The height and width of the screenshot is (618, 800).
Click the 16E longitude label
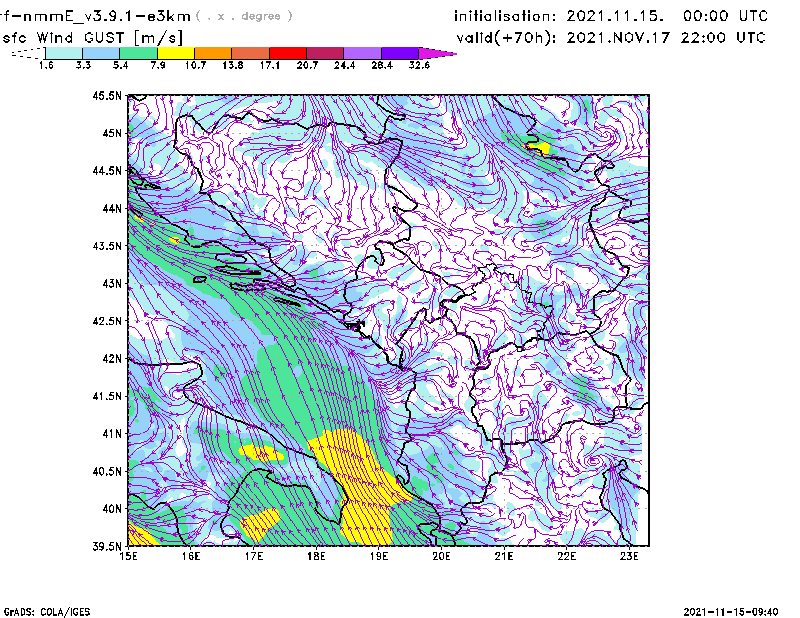point(191,556)
